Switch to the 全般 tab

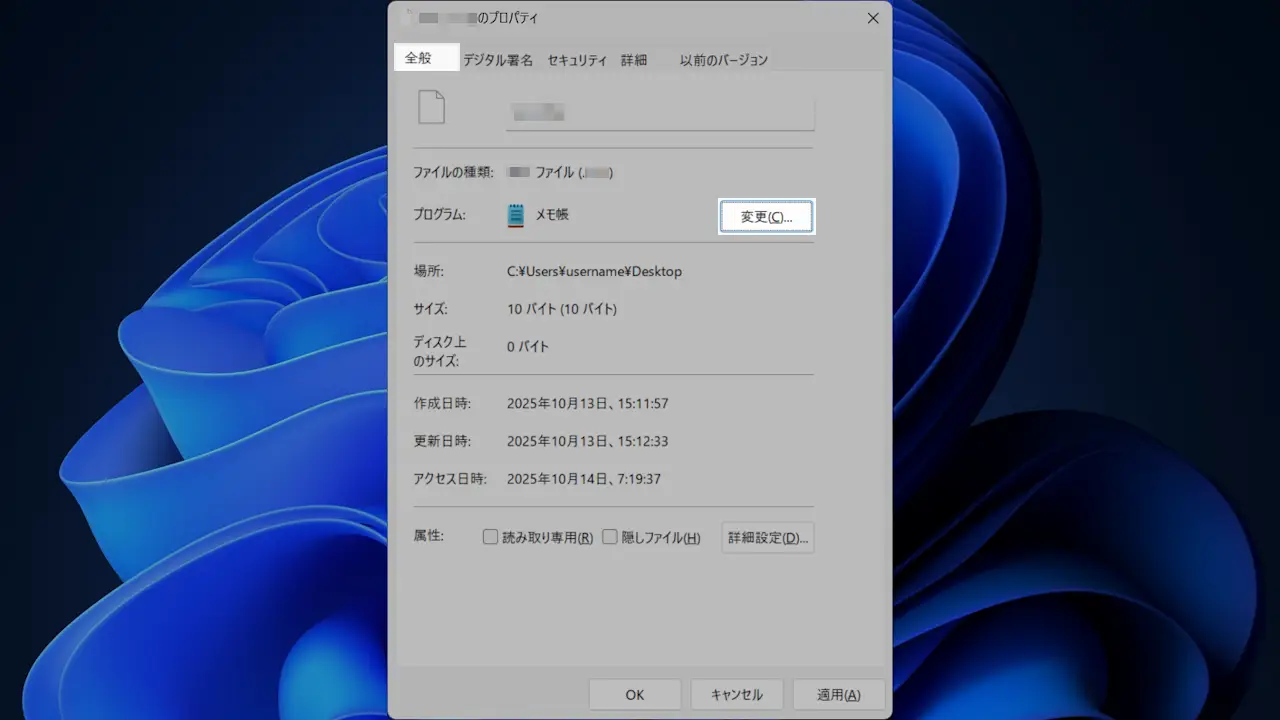(418, 59)
